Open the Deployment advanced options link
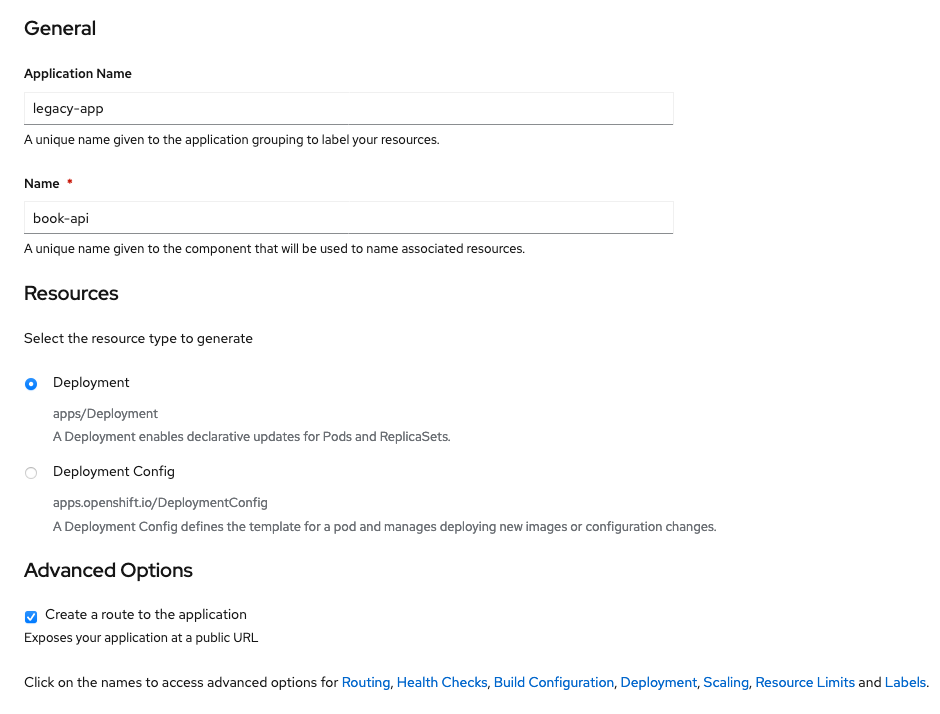 click(658, 682)
